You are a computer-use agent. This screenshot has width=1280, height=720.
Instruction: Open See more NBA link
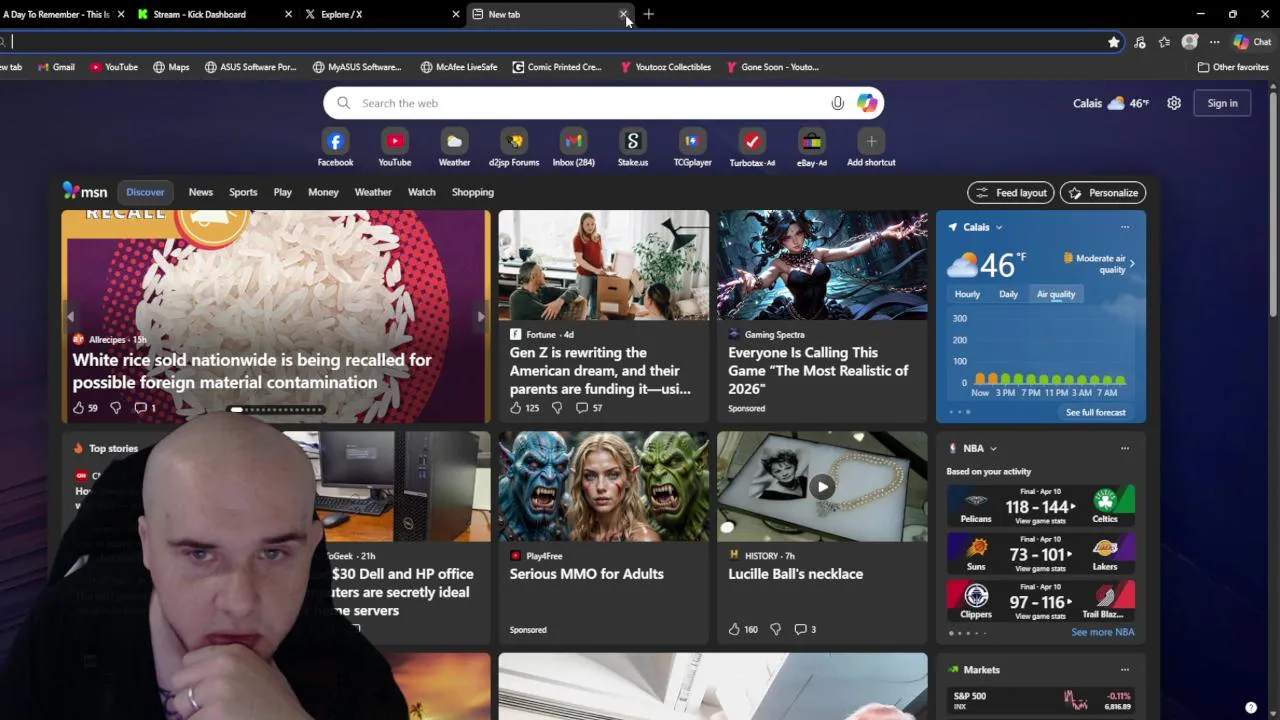(1103, 632)
